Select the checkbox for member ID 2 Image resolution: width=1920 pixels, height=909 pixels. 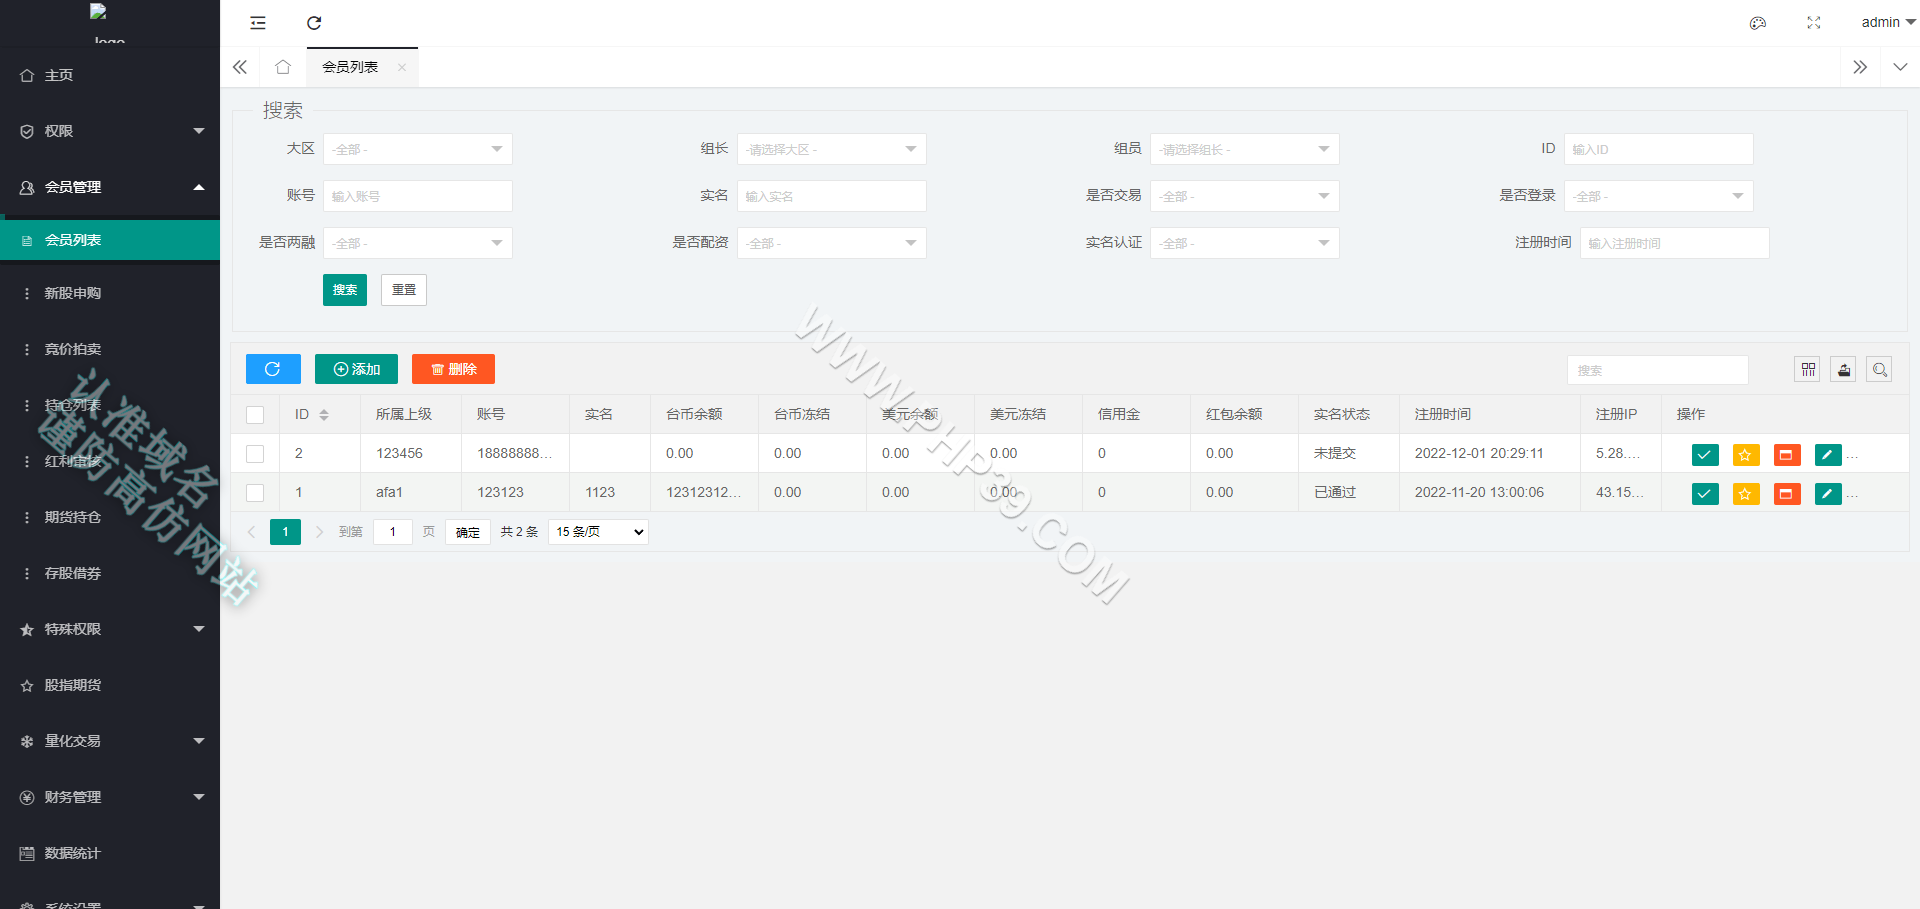255,454
